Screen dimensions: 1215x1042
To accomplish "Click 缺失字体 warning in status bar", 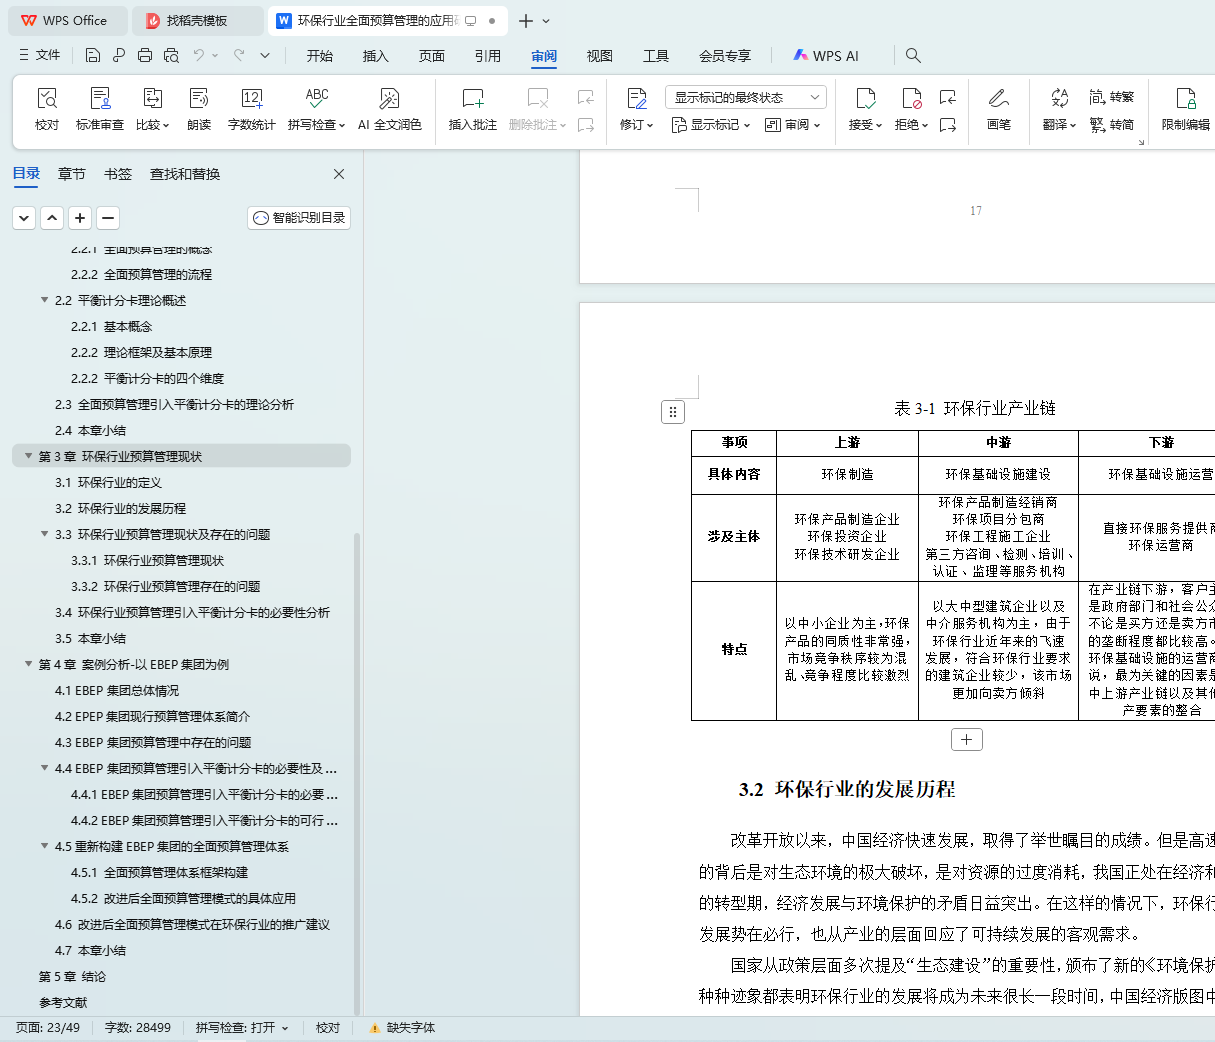I will (402, 1028).
